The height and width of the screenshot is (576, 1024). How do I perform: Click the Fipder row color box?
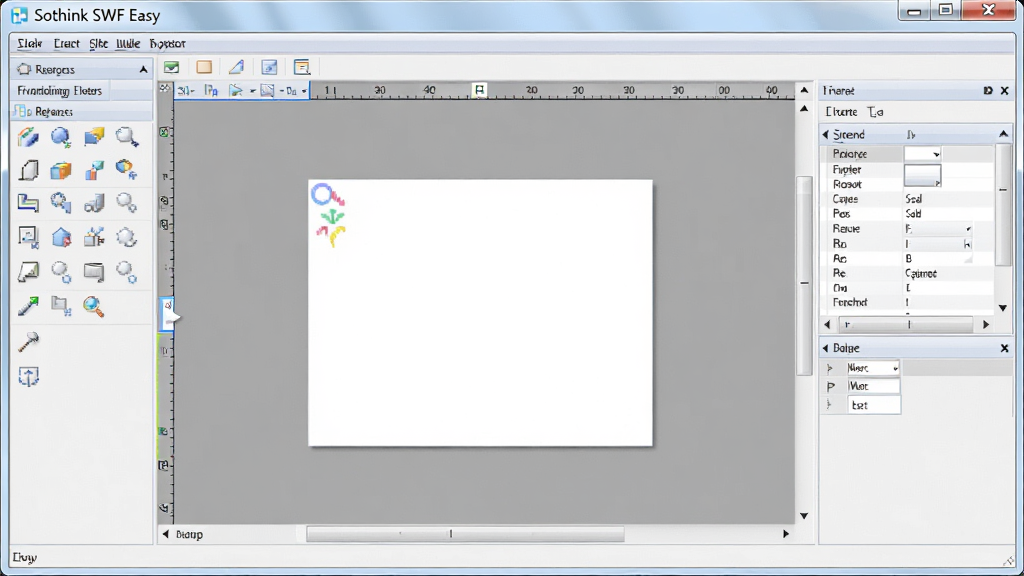click(922, 176)
